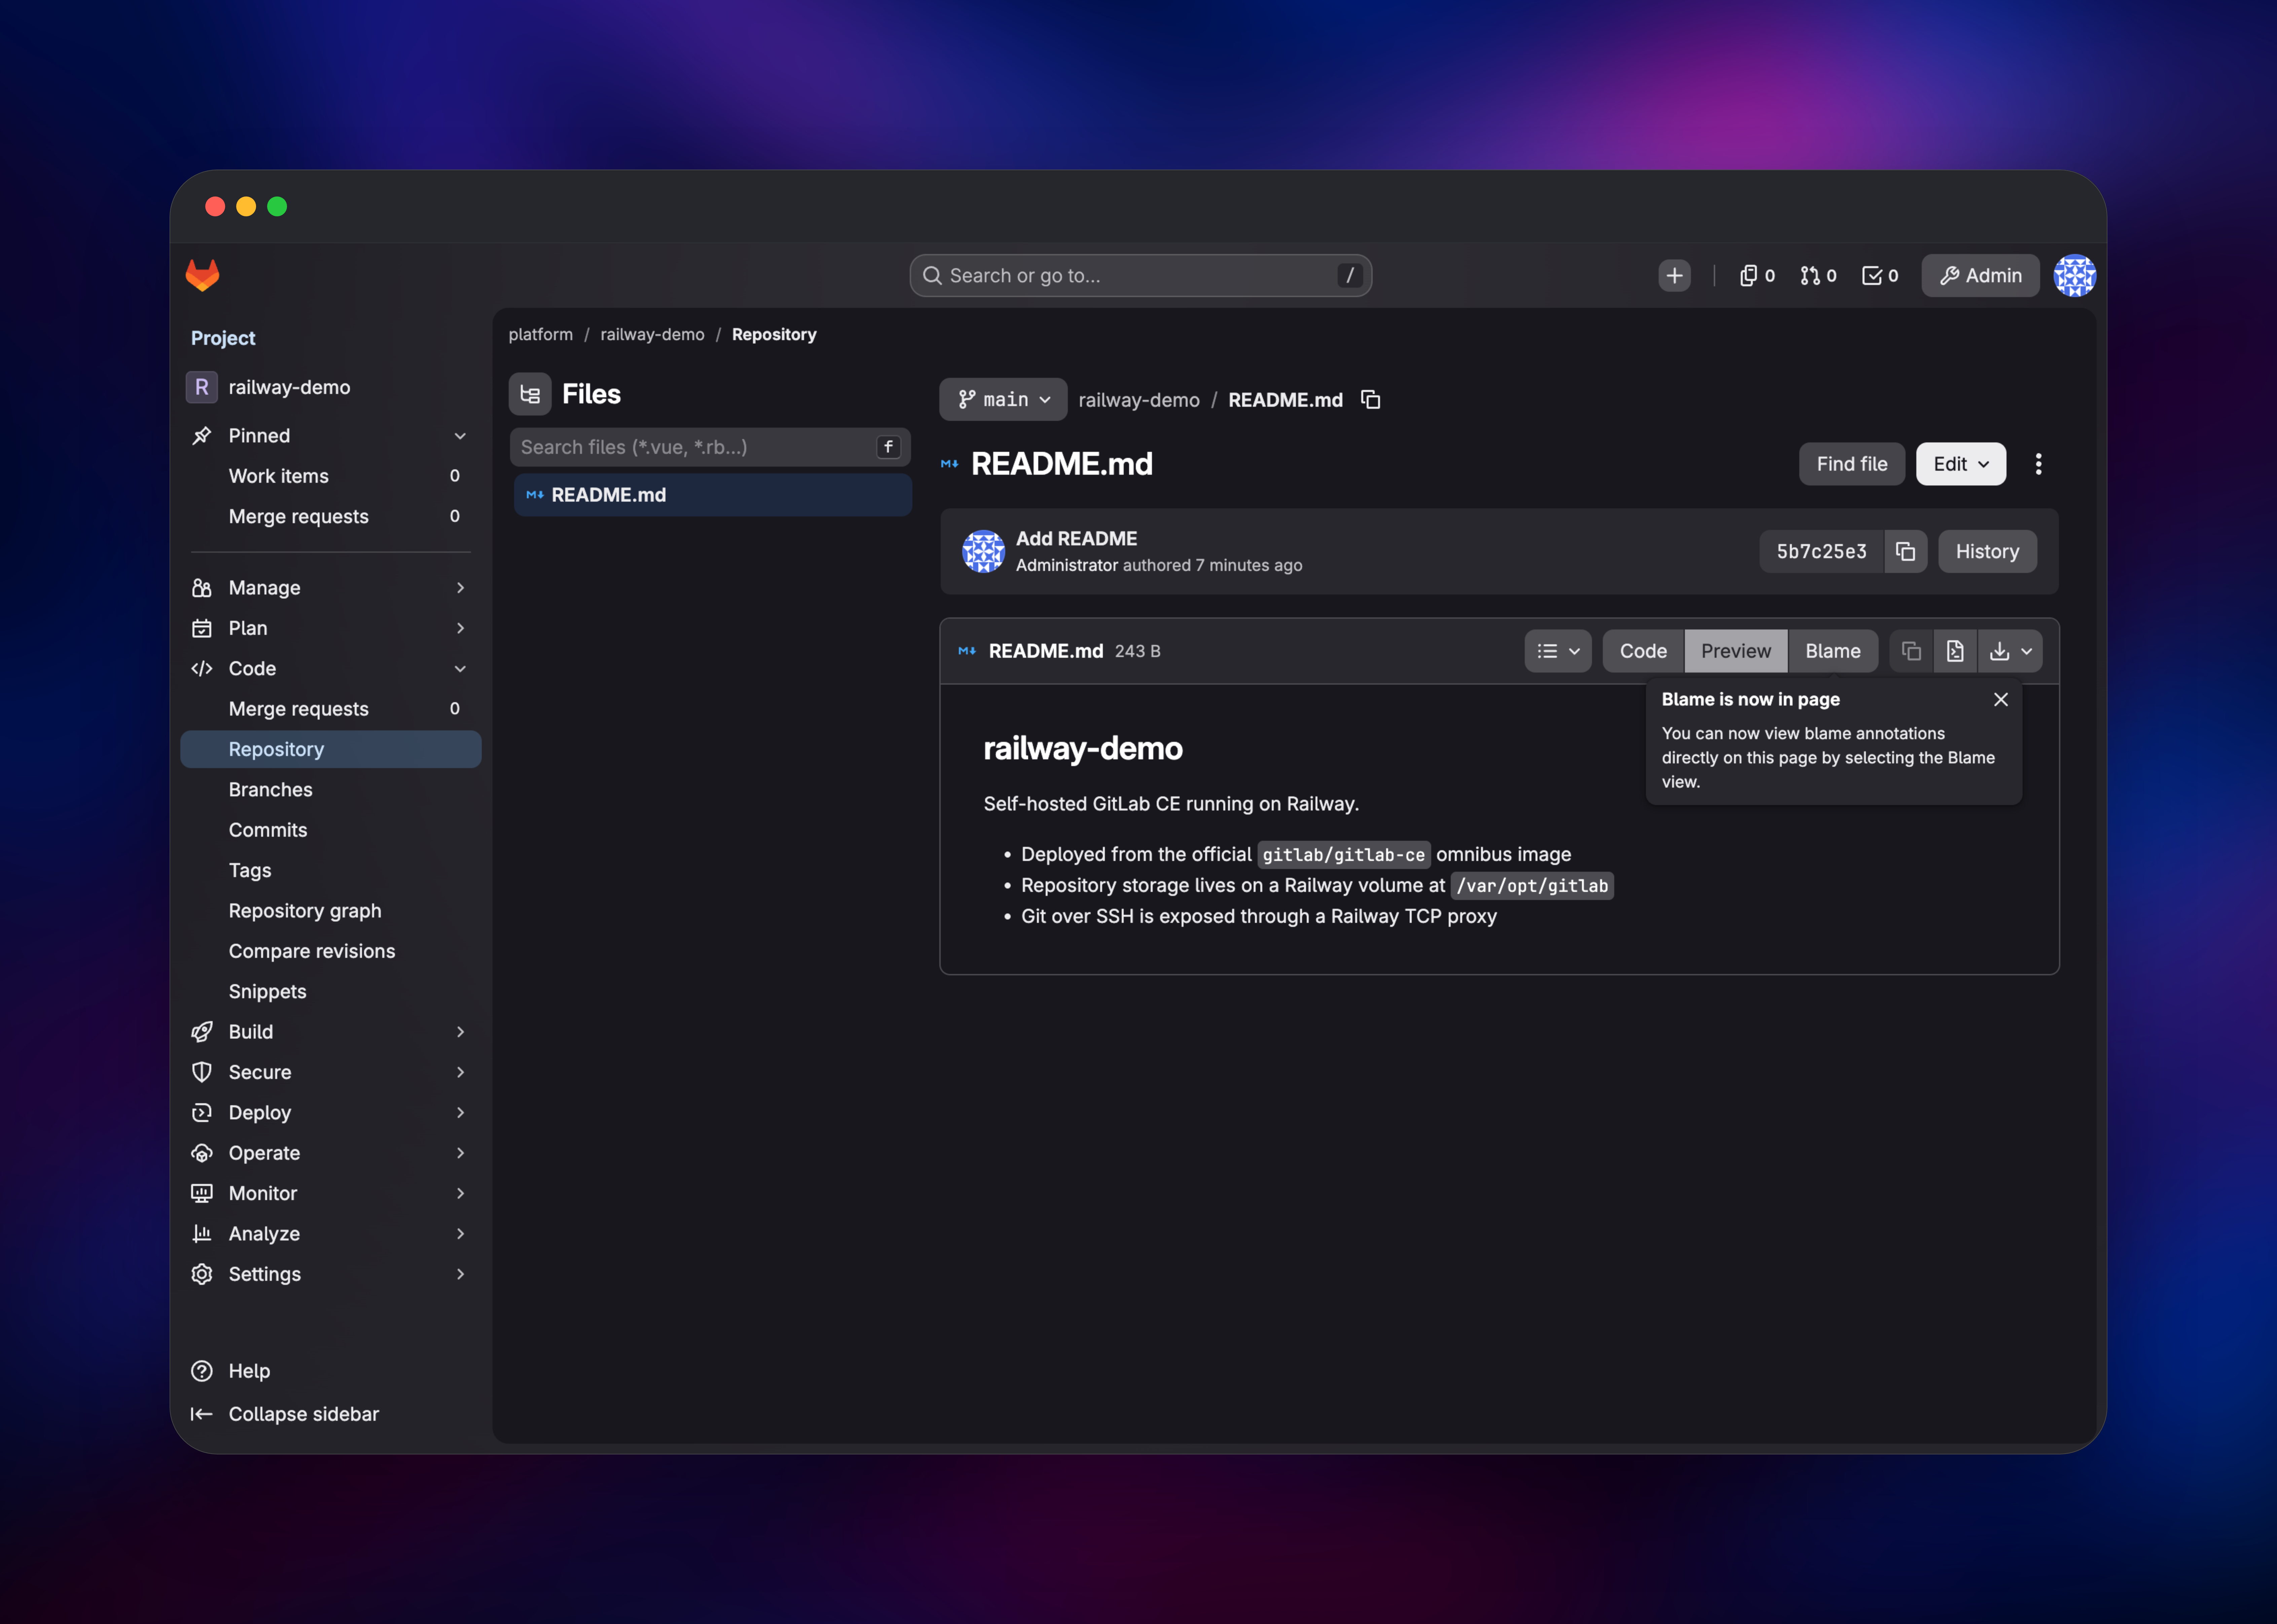Click the Pinned pin icon
Image resolution: width=2277 pixels, height=1624 pixels.
click(x=202, y=436)
